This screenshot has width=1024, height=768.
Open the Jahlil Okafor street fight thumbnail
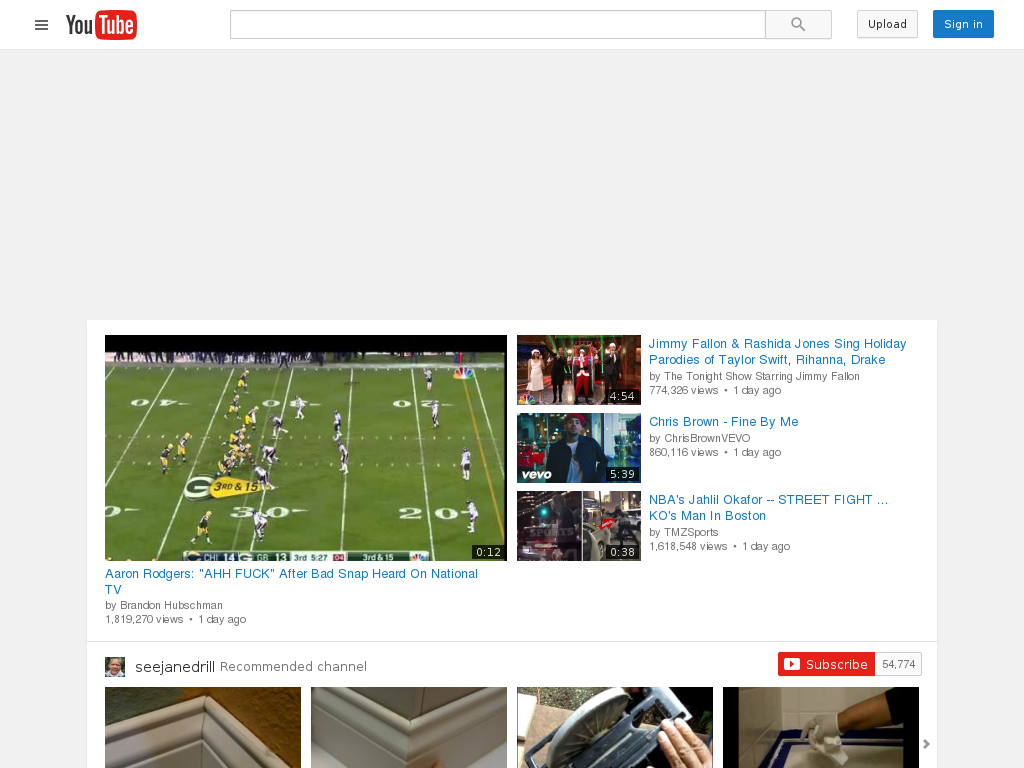[579, 526]
